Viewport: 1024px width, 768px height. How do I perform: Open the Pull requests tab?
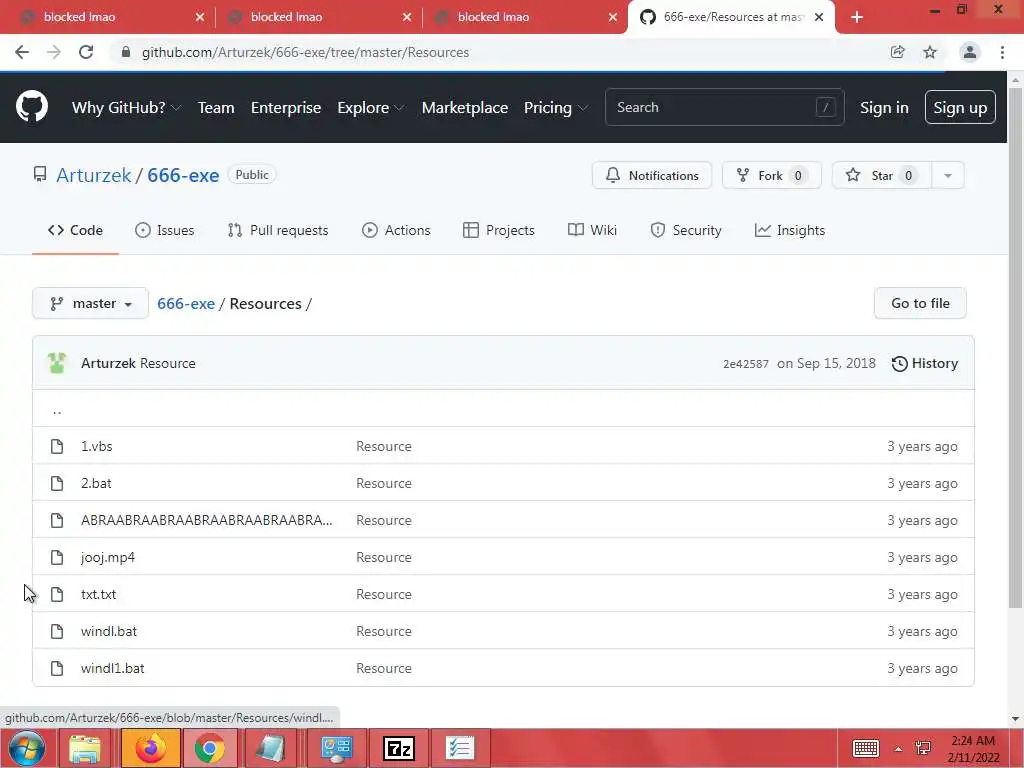278,230
